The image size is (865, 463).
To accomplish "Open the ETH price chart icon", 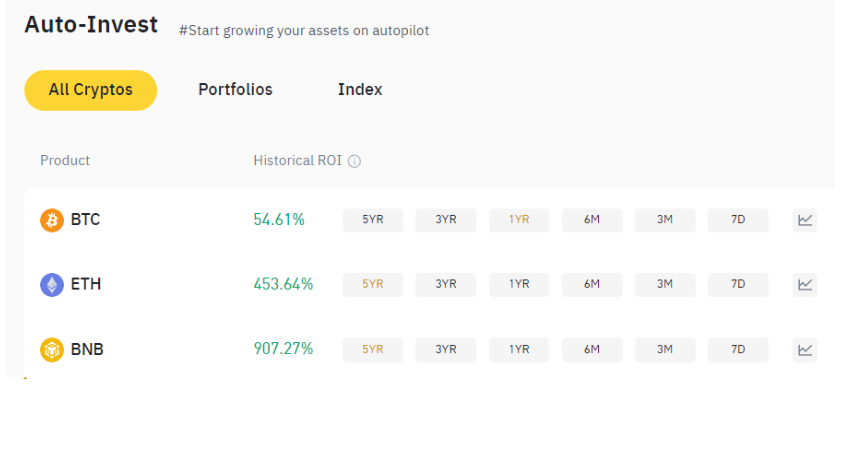I will 805,285.
